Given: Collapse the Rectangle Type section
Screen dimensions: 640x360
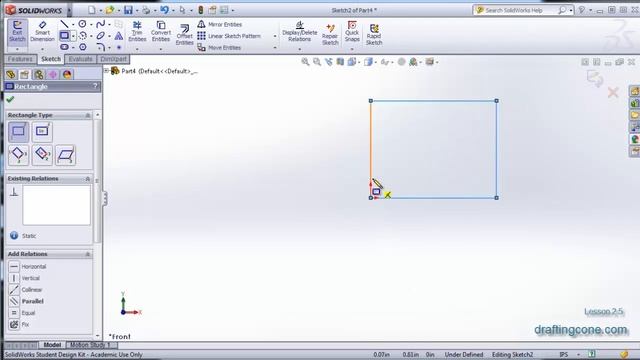Looking at the screenshot, I should 88,116.
